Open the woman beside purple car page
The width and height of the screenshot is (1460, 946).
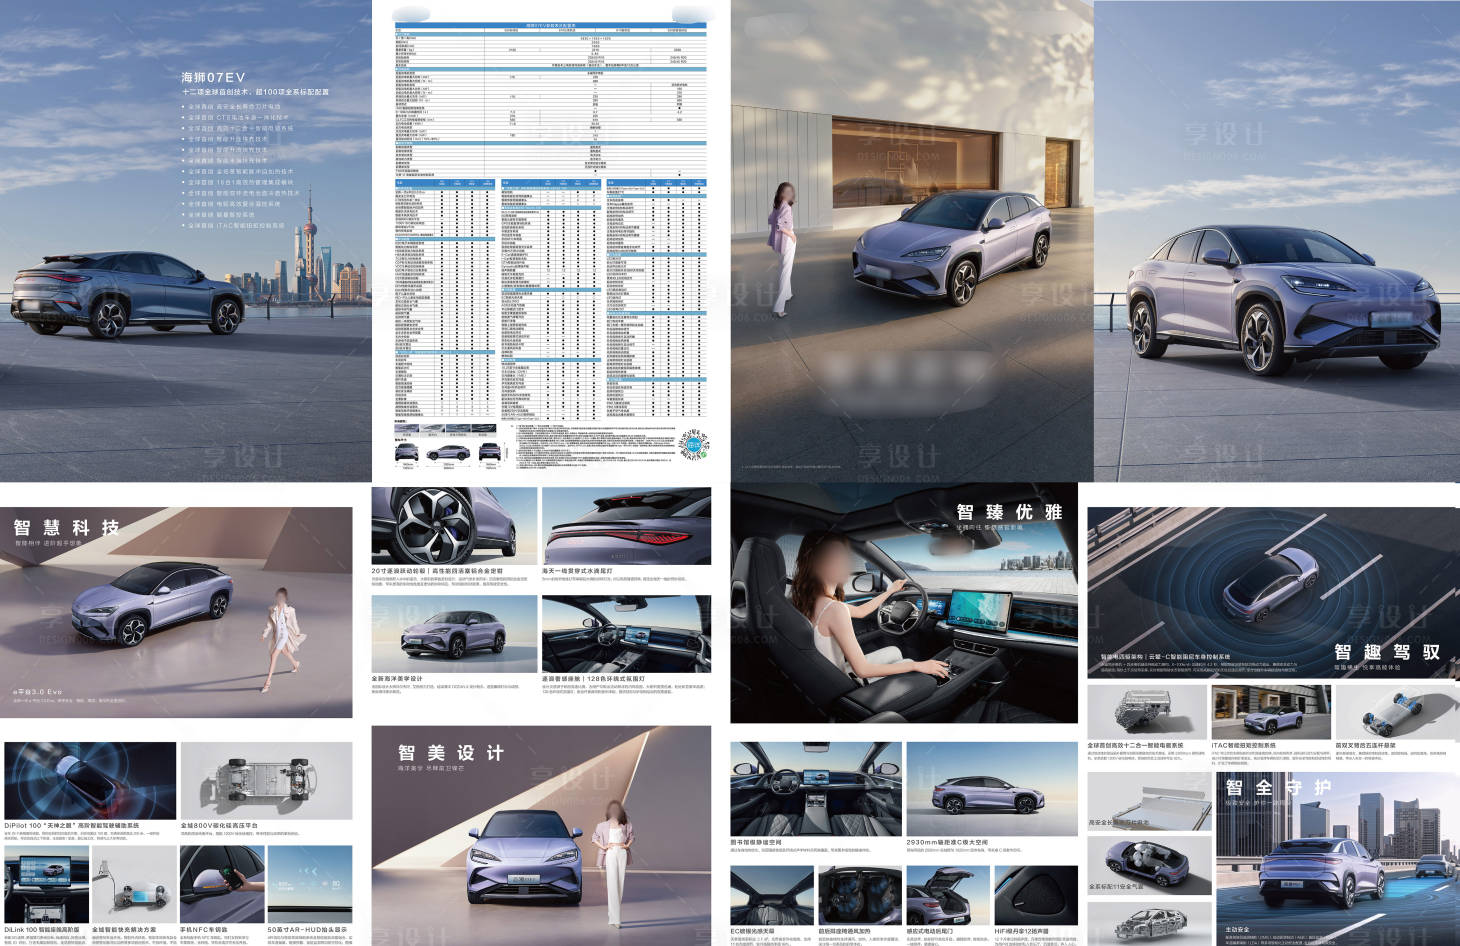click(912, 241)
